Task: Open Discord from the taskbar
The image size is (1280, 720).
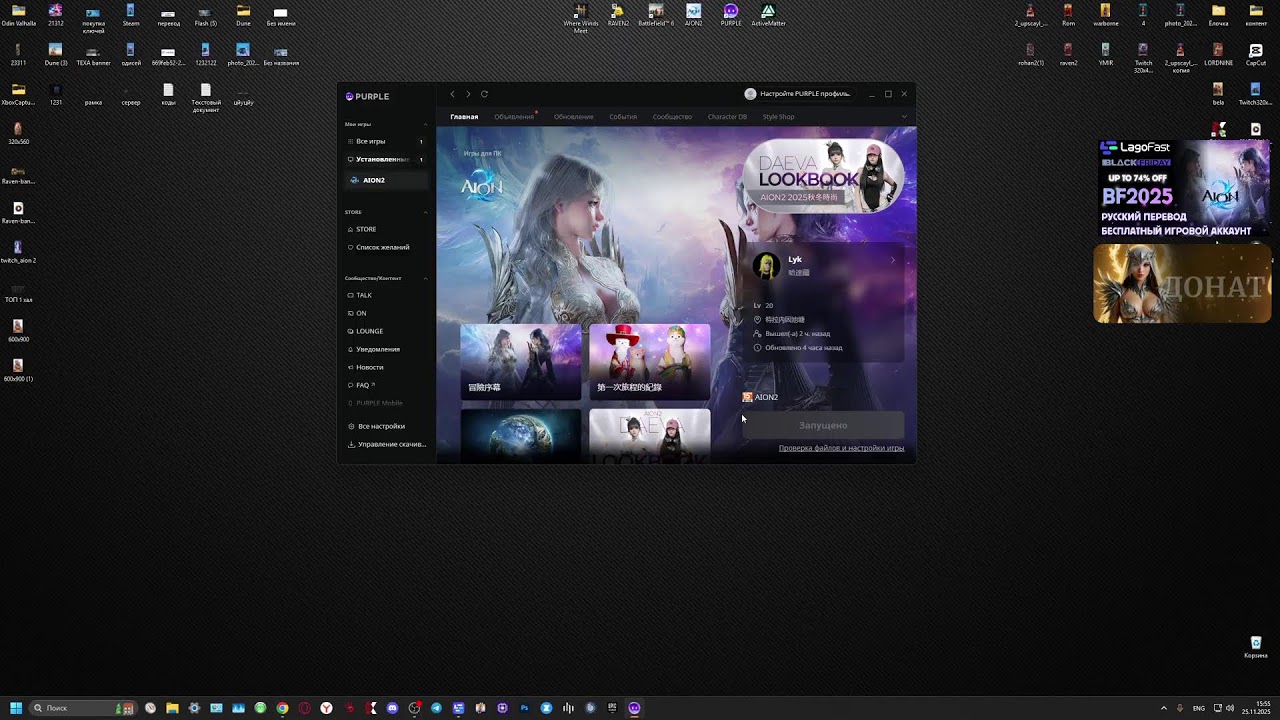Action: 392,708
